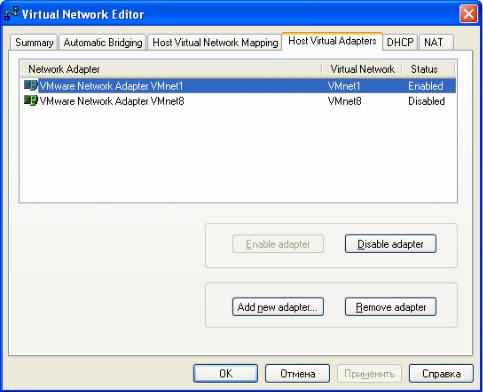Image resolution: width=483 pixels, height=392 pixels.
Task: Click the Virtual Network Editor title bar icon
Action: (x=11, y=14)
